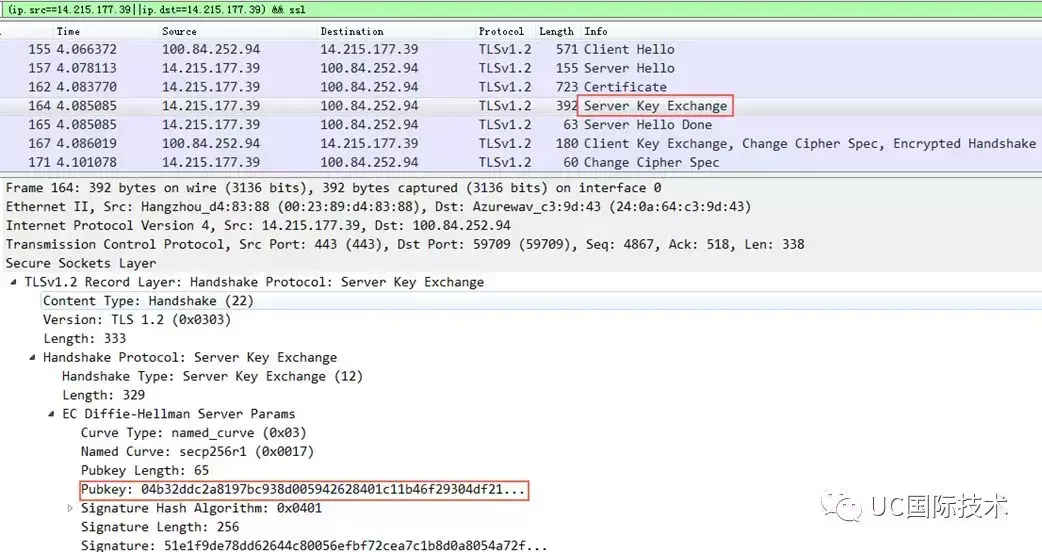Click time 4.101078 in packet 171
1042x552 pixels.
[x=86, y=162]
